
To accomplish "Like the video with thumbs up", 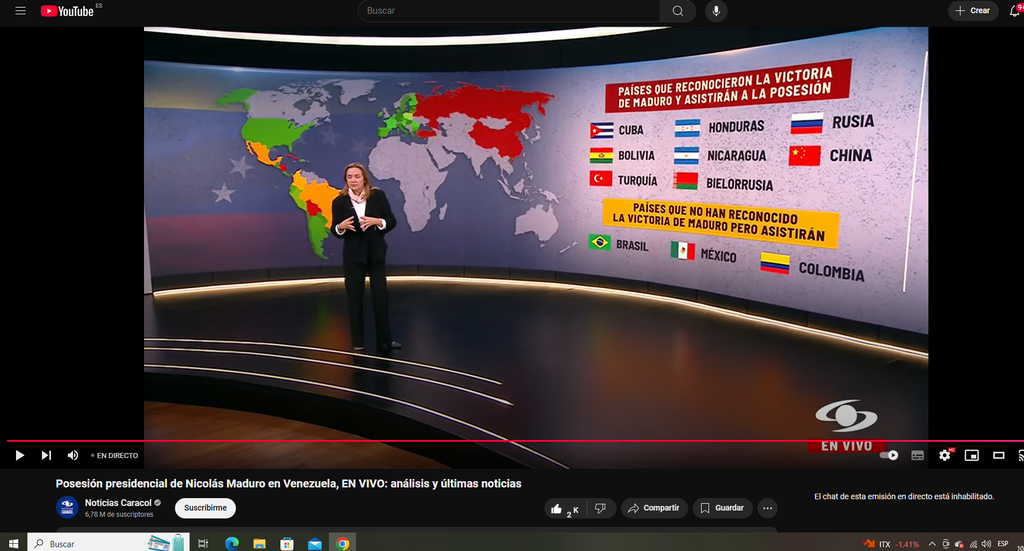I will [566, 509].
